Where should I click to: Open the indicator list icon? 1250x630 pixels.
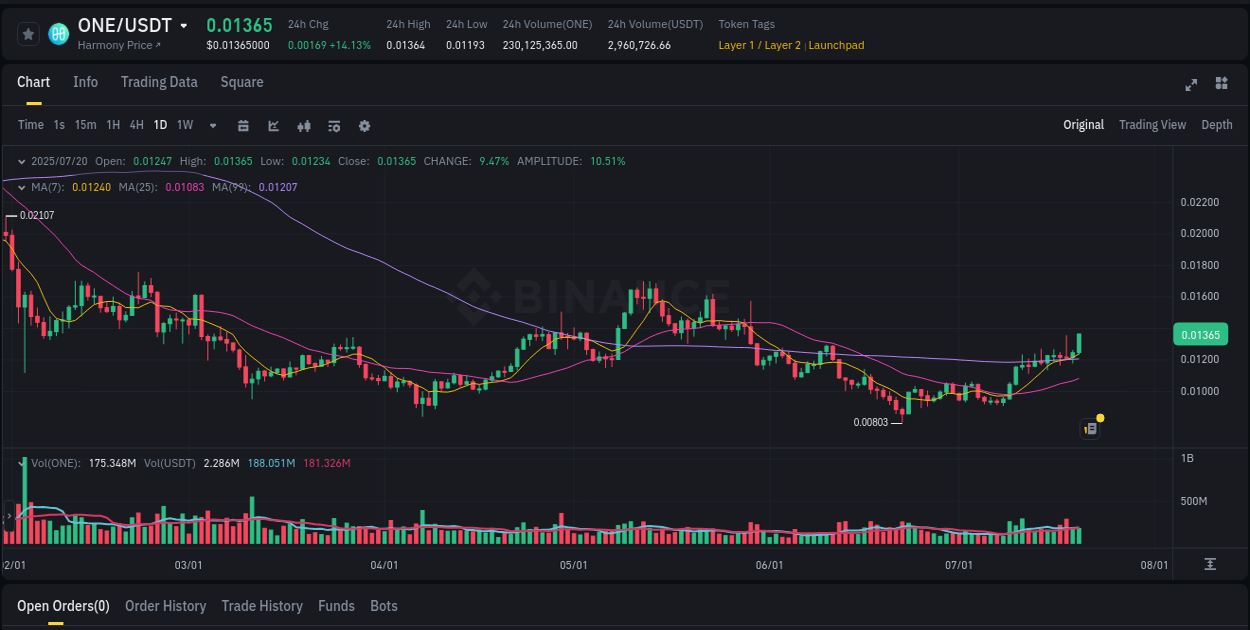[333, 126]
